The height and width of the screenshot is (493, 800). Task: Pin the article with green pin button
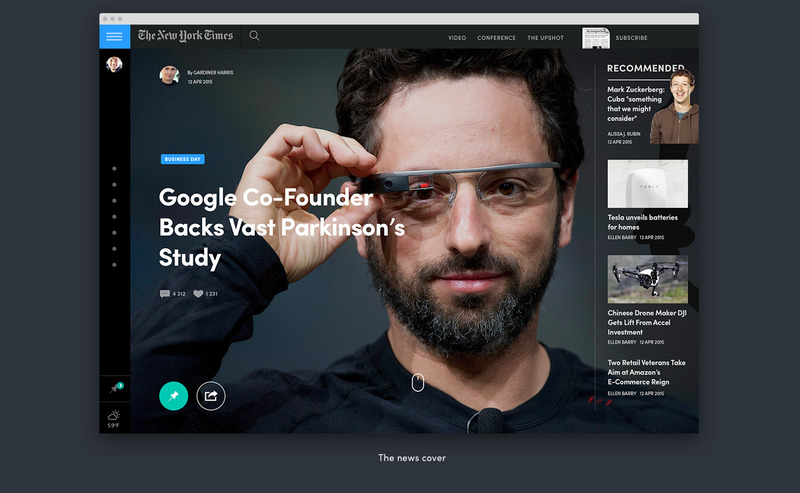pyautogui.click(x=173, y=396)
